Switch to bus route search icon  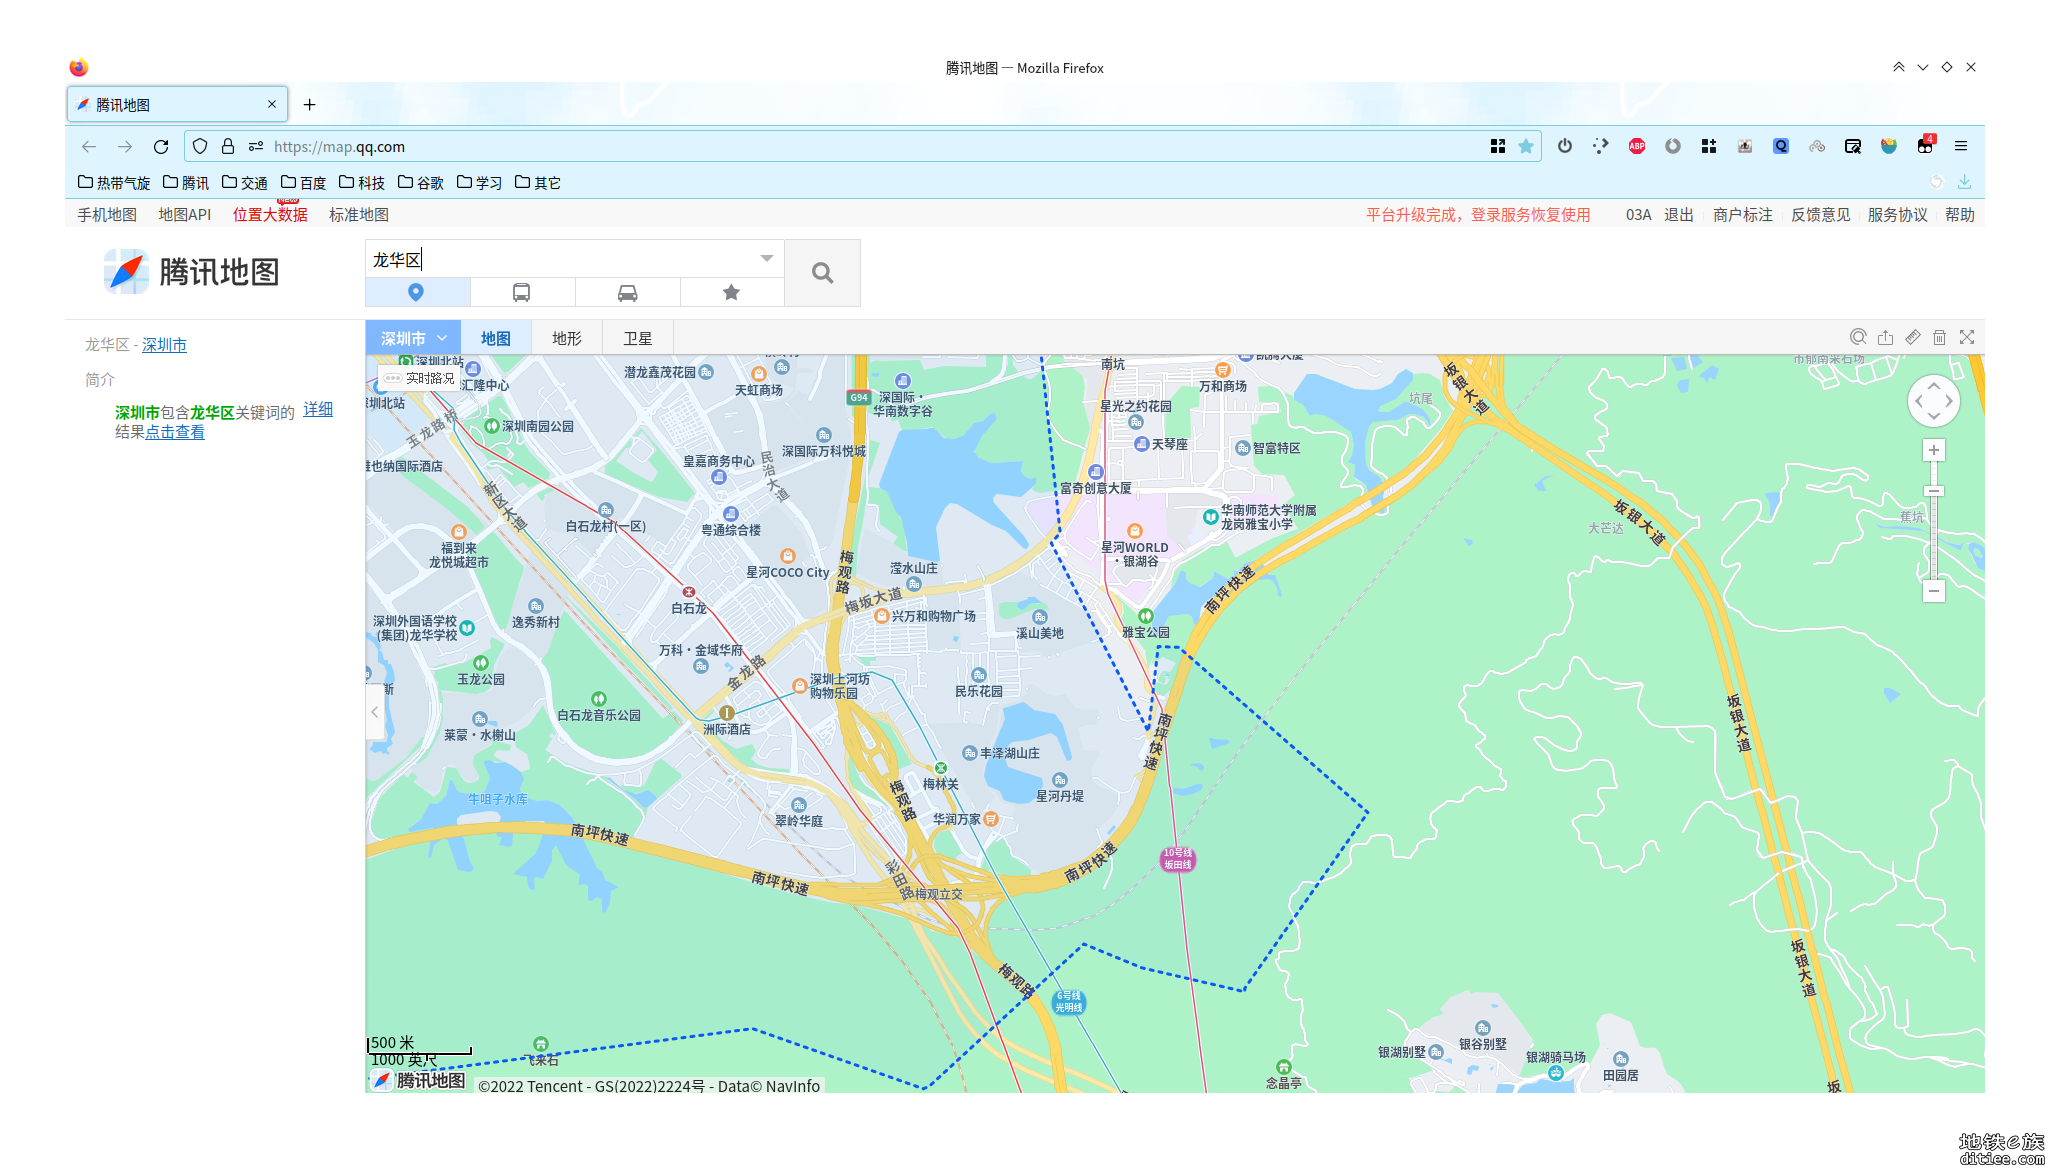tap(521, 292)
